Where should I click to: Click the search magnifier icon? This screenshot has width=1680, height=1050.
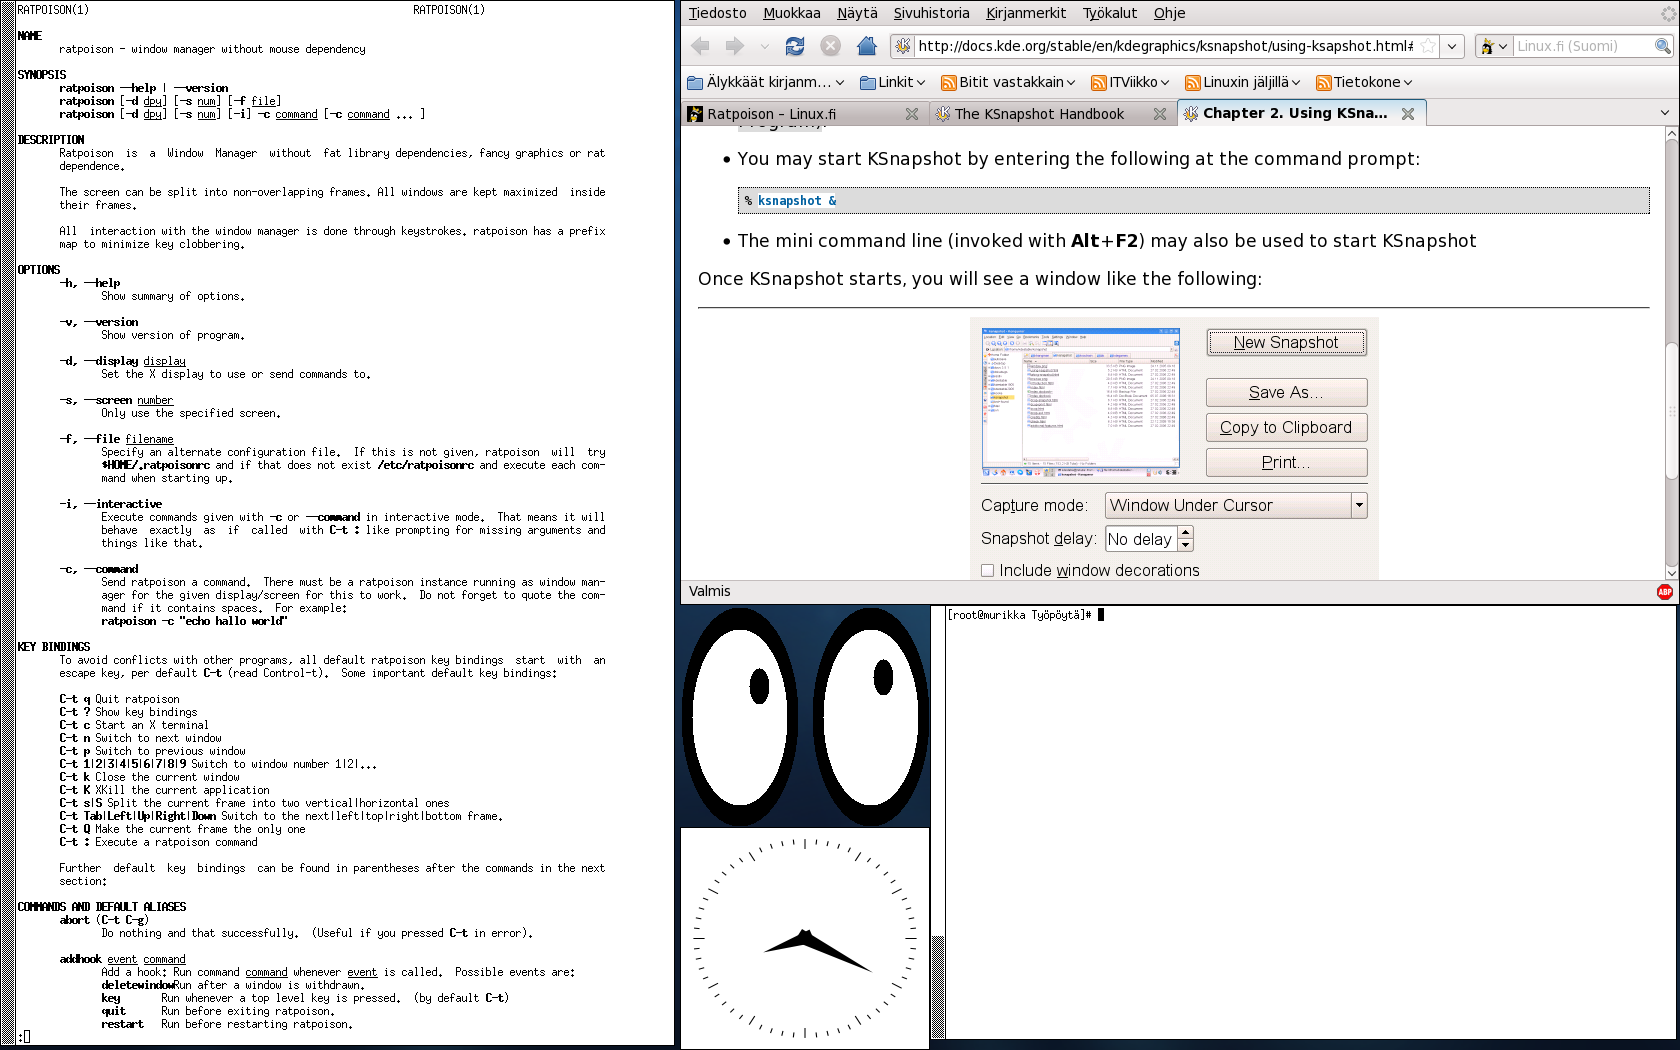pyautogui.click(x=1662, y=46)
